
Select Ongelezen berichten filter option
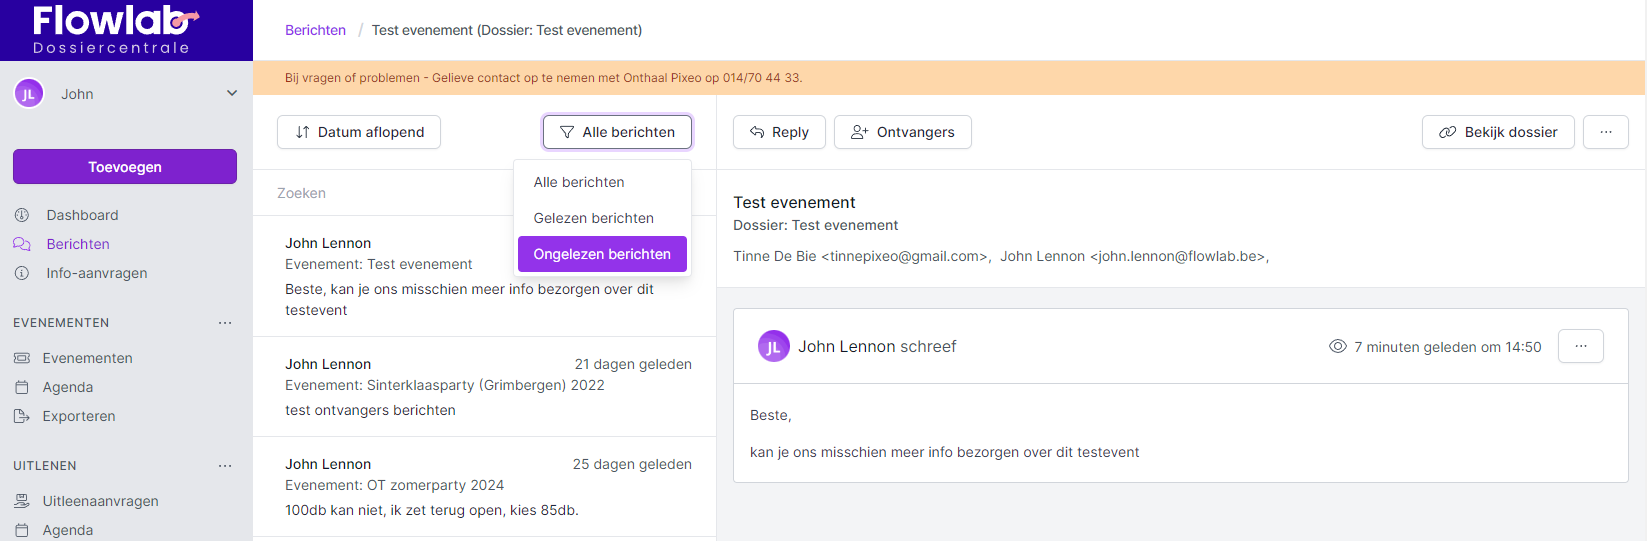click(602, 254)
